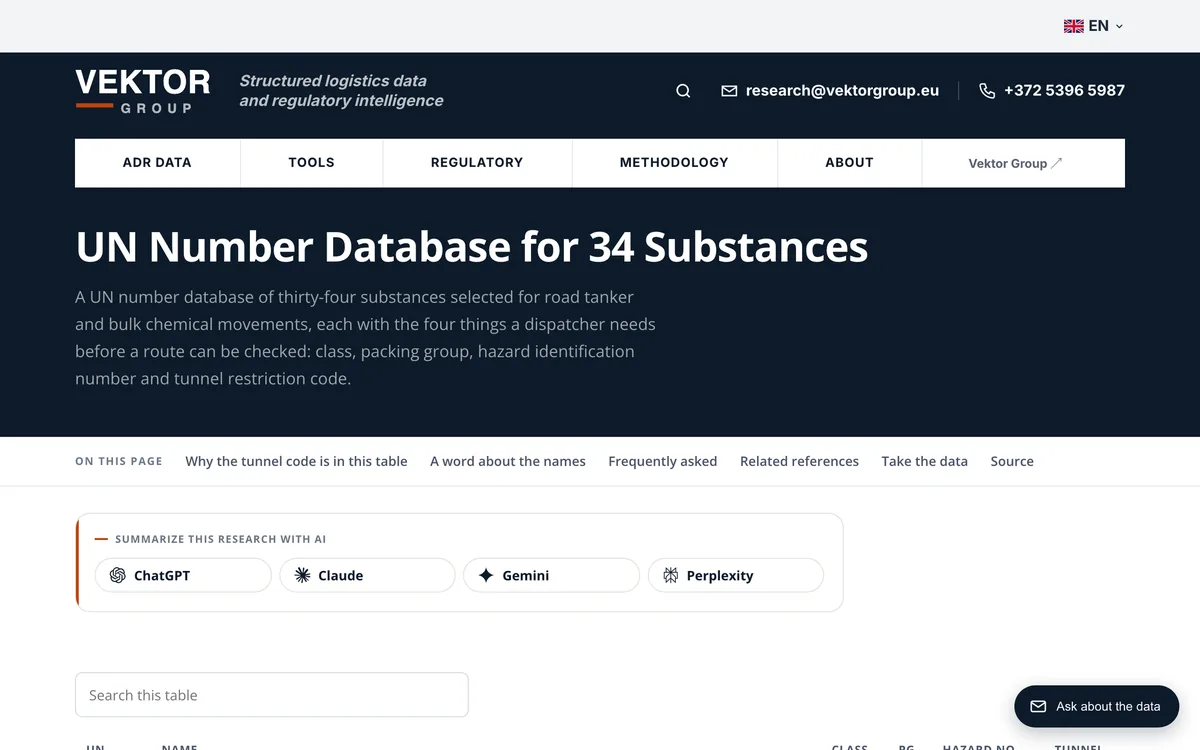This screenshot has height=750, width=1200.
Task: Summarize with the Perplexity button
Action: point(736,575)
